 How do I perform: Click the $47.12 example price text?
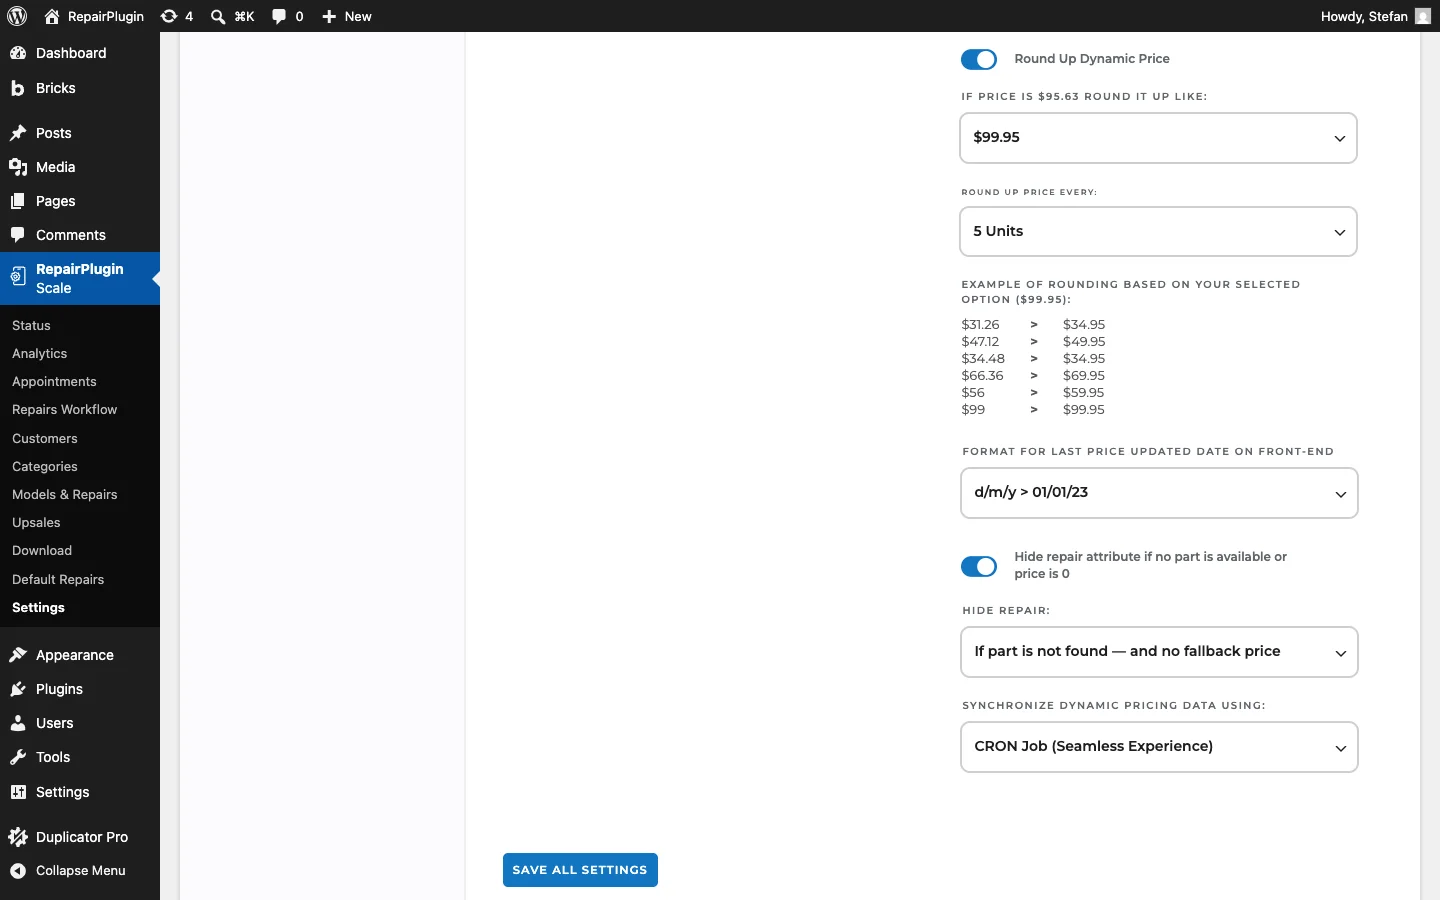tap(980, 342)
